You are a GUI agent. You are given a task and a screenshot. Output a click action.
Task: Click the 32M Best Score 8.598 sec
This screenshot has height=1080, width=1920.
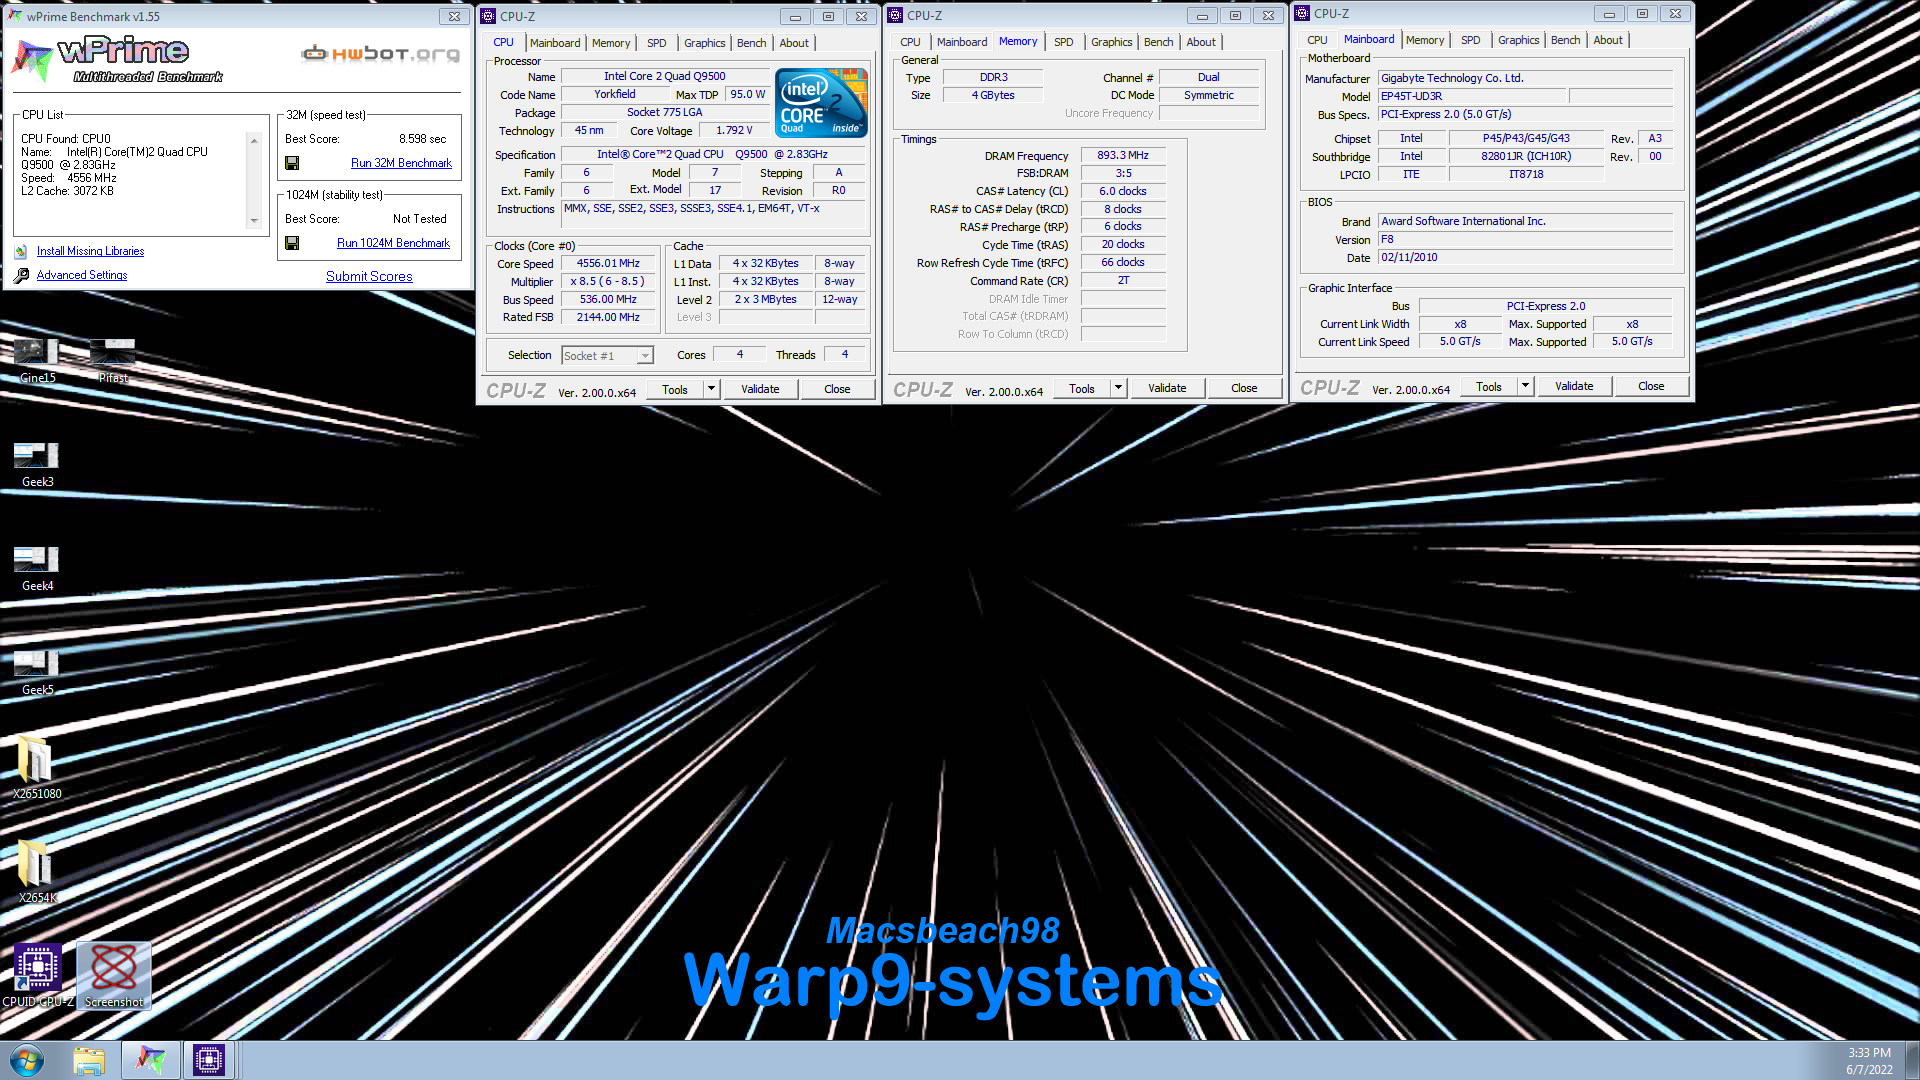coord(422,139)
